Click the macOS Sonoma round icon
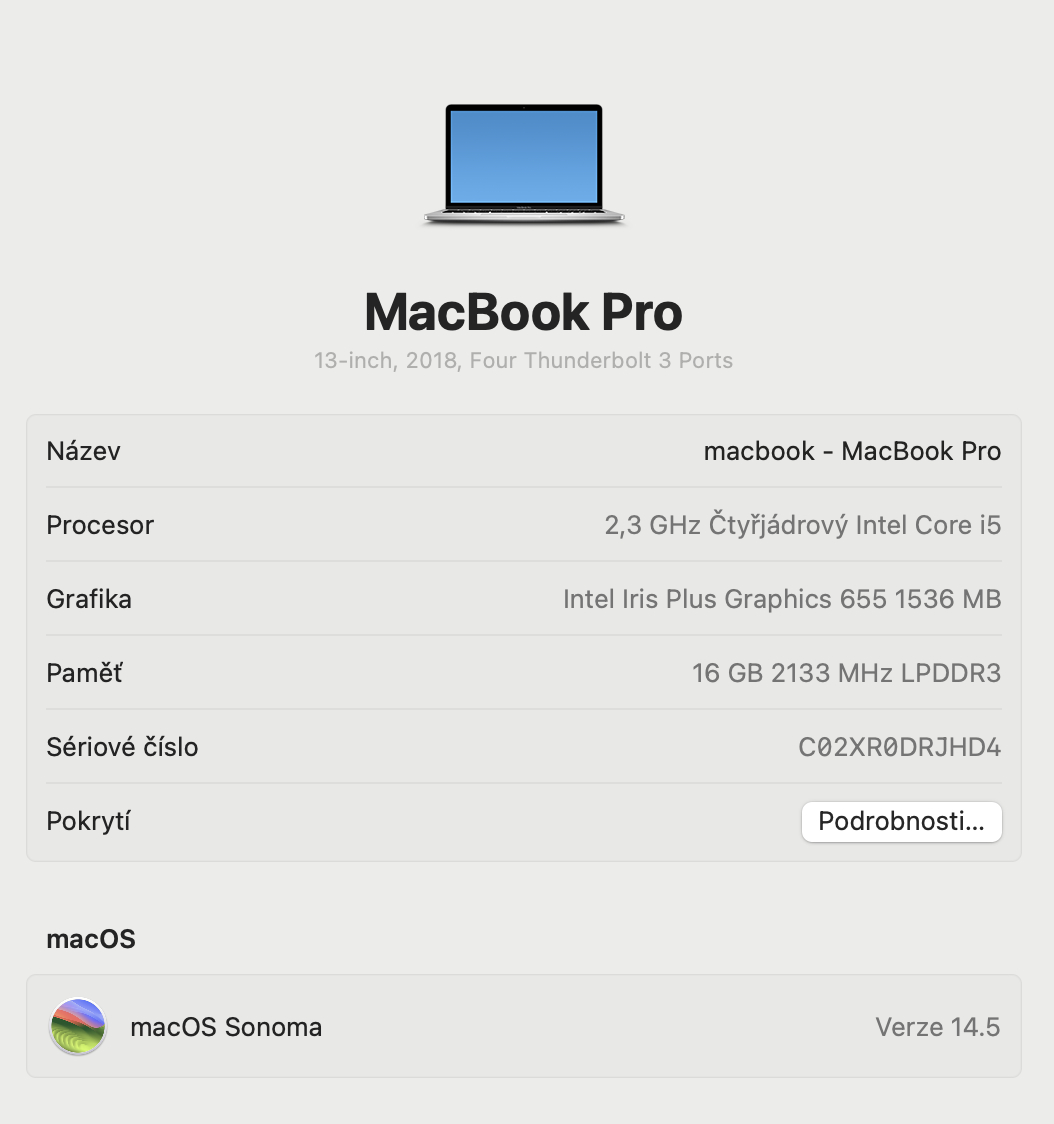Image resolution: width=1054 pixels, height=1124 pixels. (78, 1027)
